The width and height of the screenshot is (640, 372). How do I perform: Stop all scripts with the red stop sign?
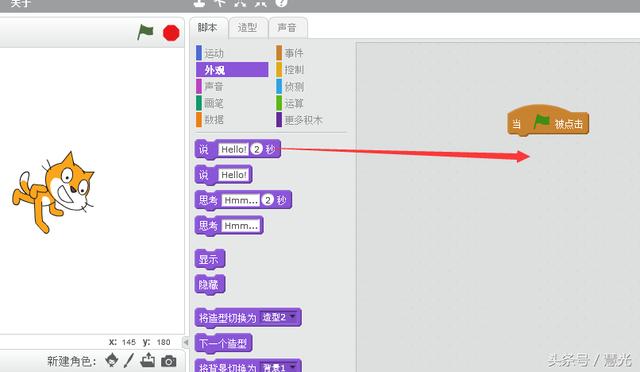click(171, 33)
